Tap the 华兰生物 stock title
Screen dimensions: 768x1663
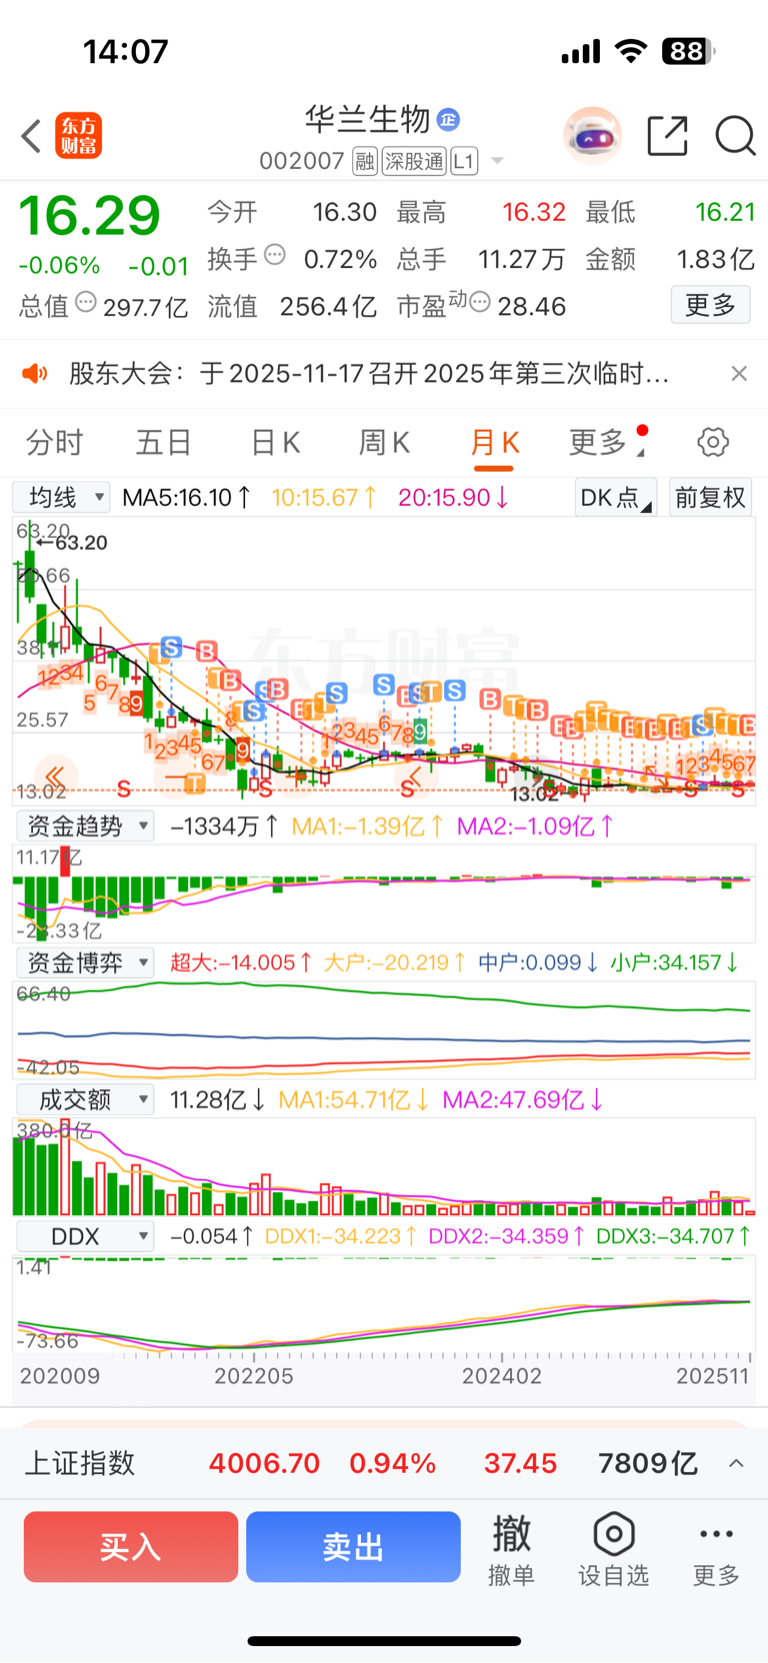click(x=367, y=119)
